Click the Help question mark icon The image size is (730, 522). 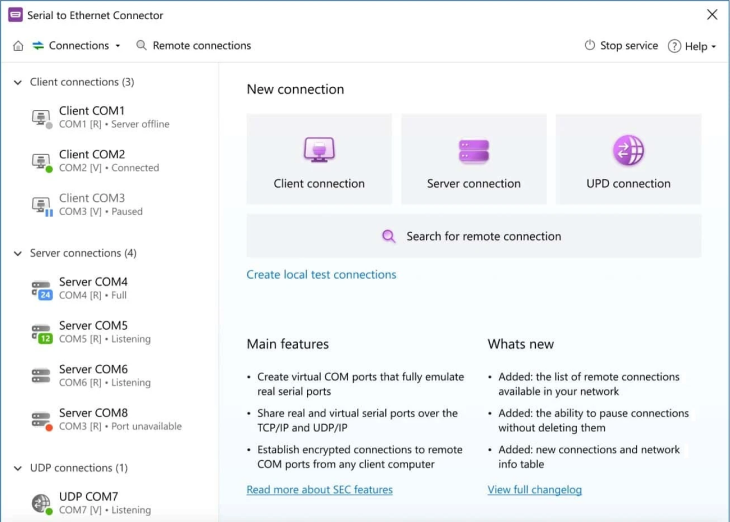click(674, 46)
